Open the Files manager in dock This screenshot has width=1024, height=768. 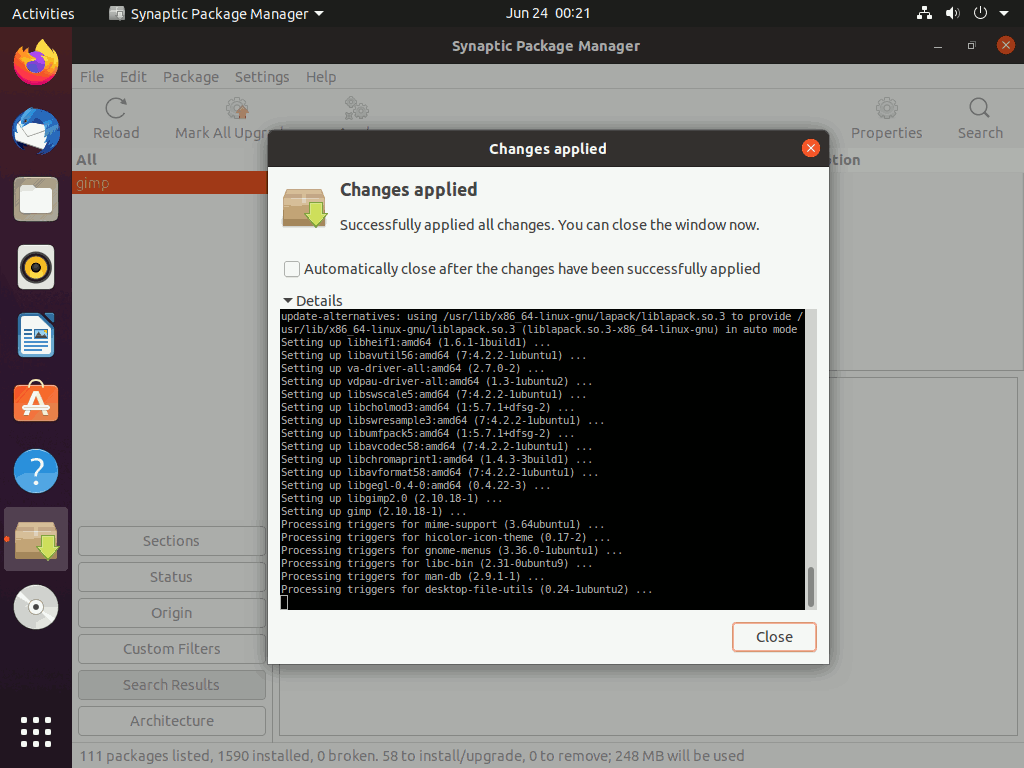coord(36,199)
